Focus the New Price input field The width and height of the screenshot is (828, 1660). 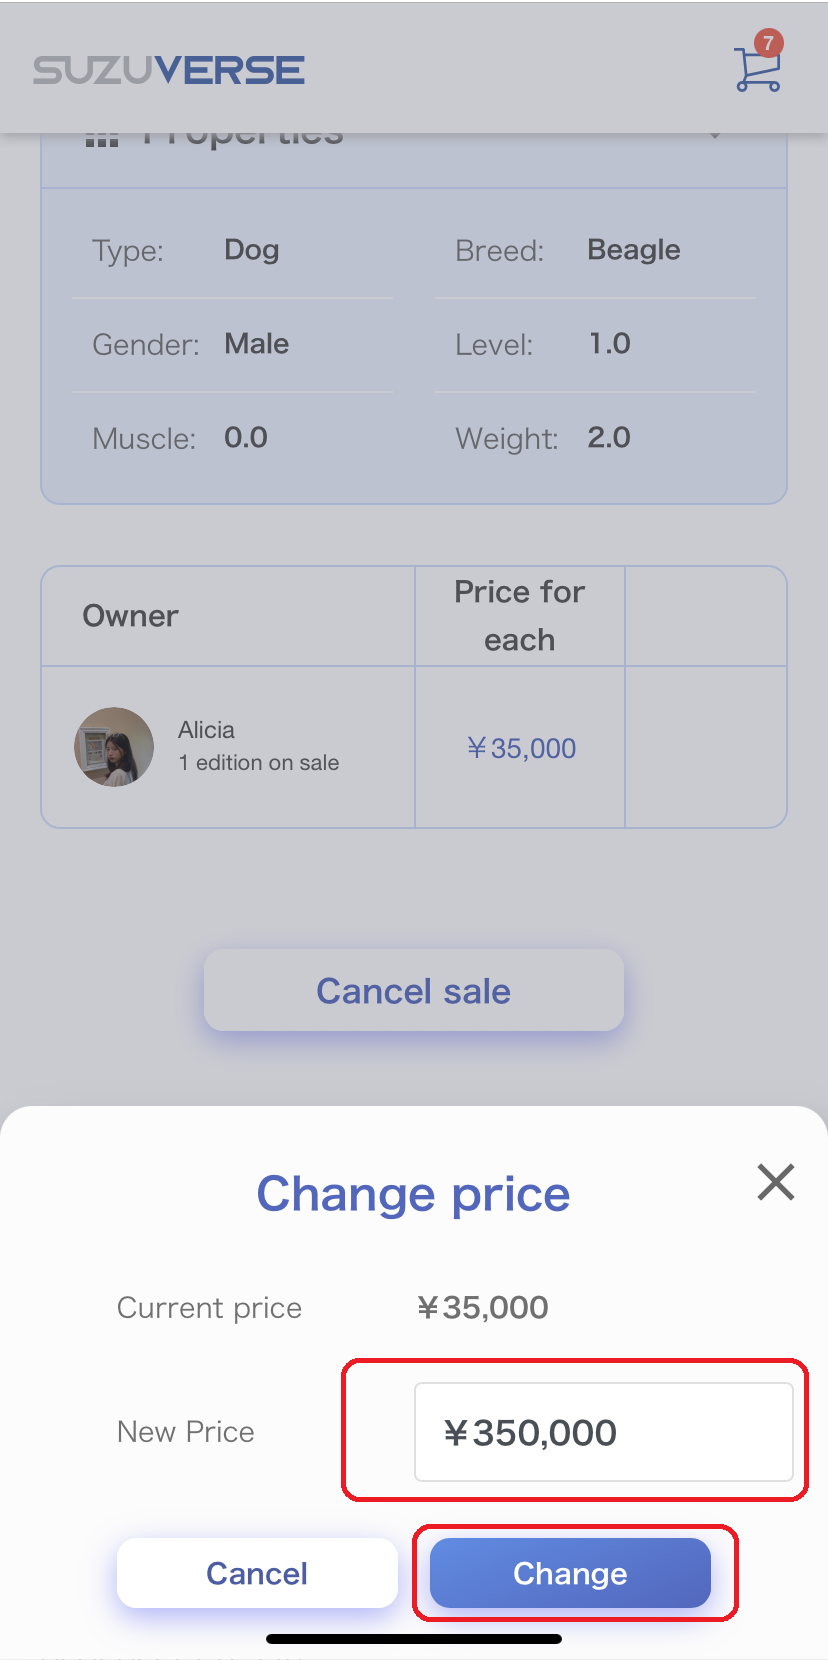click(x=603, y=1432)
